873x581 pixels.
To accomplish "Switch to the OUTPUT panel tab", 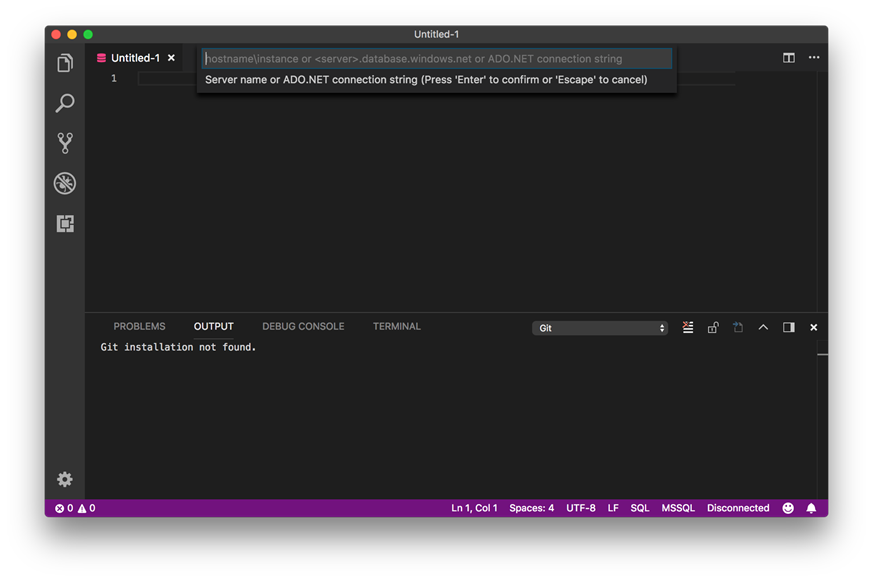I will (x=214, y=326).
